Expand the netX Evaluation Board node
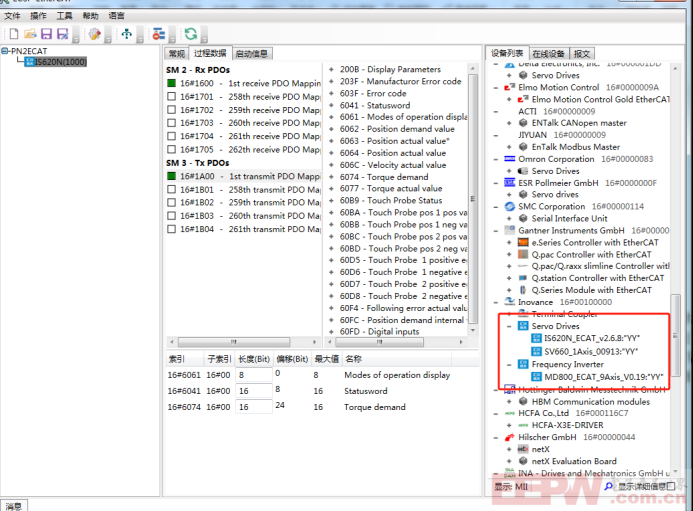 coord(509,461)
